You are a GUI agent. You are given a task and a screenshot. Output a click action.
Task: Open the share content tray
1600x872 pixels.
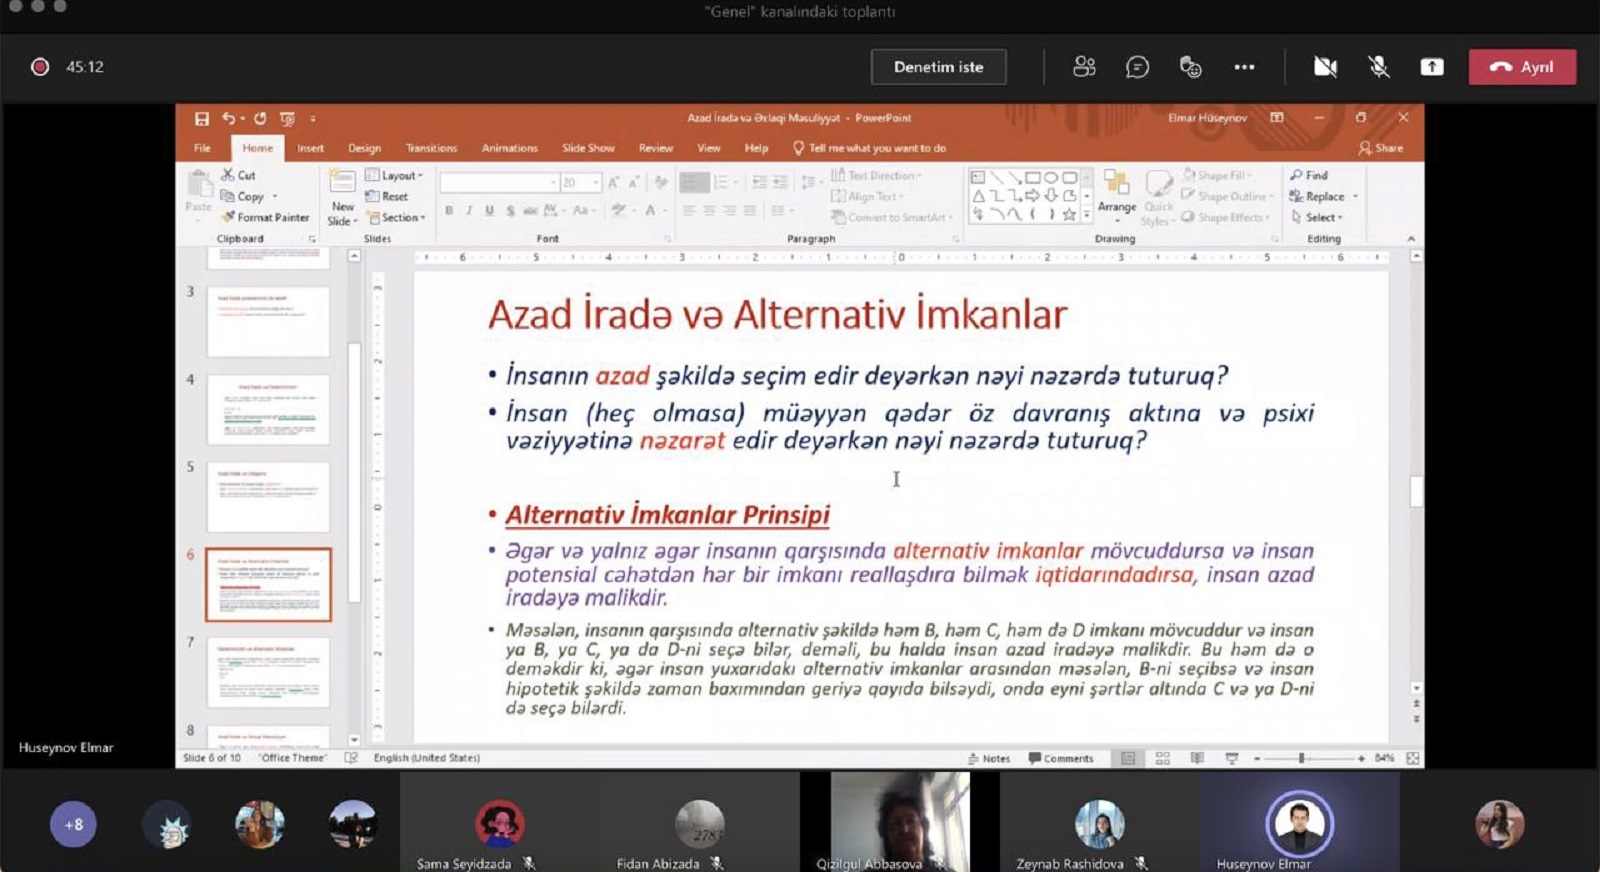[1432, 67]
